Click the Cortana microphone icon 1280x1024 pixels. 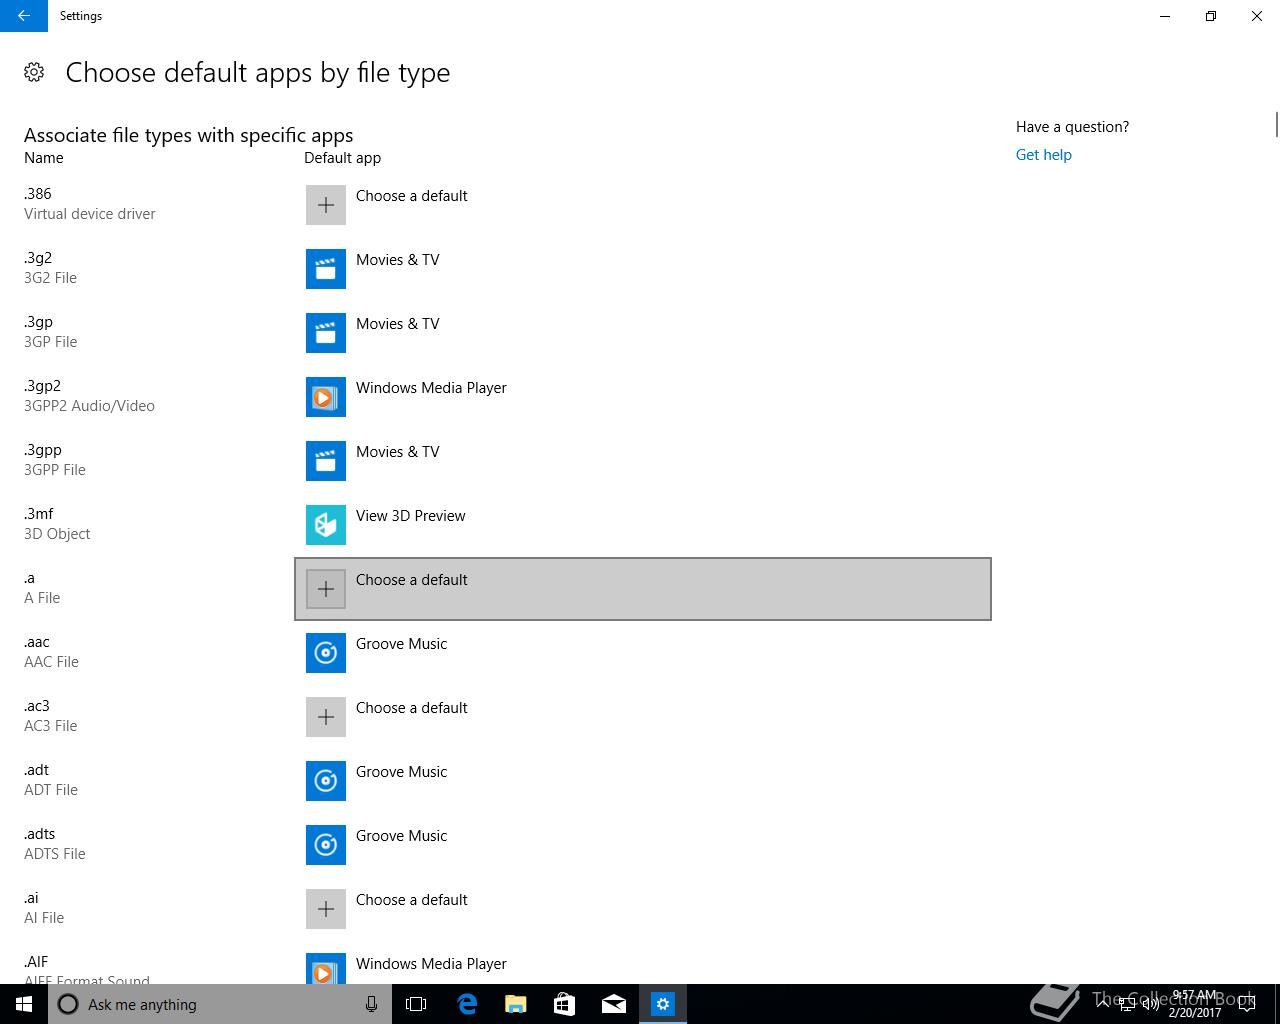(371, 1004)
